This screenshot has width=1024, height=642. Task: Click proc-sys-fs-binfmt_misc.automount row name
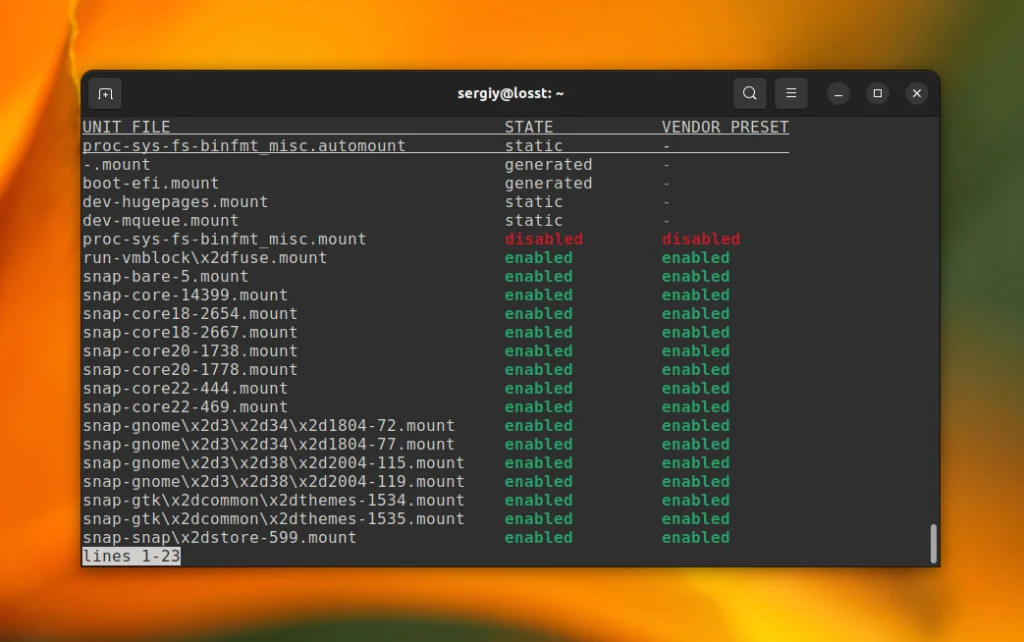244,146
